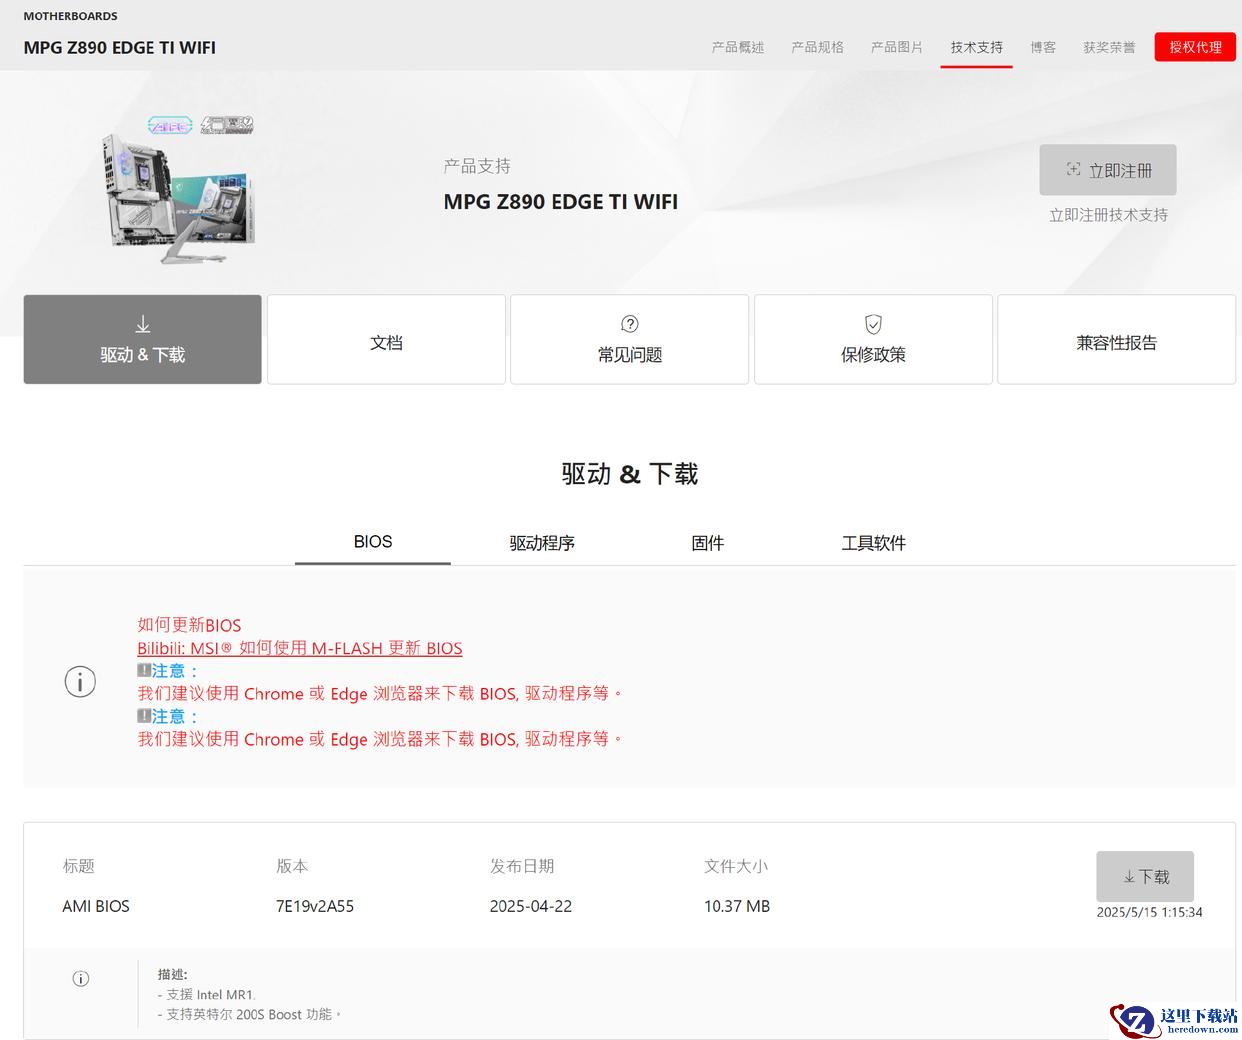Click the AMI BIOS title text
Image resolution: width=1242 pixels, height=1040 pixels.
point(96,906)
